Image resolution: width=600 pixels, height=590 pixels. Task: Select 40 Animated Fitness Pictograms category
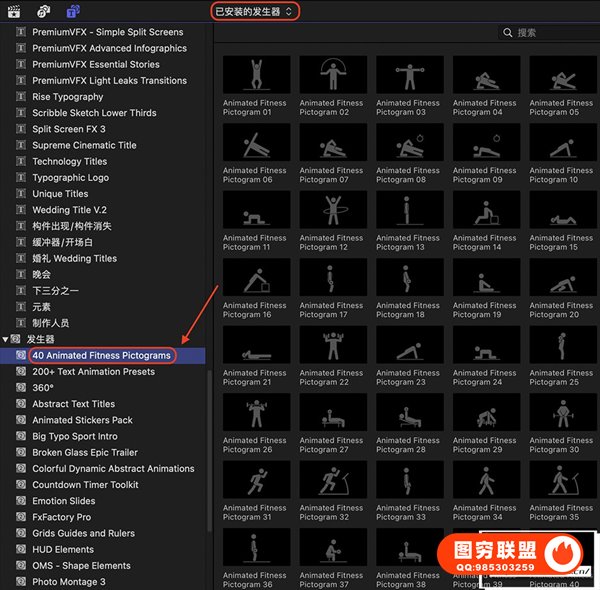click(x=101, y=355)
